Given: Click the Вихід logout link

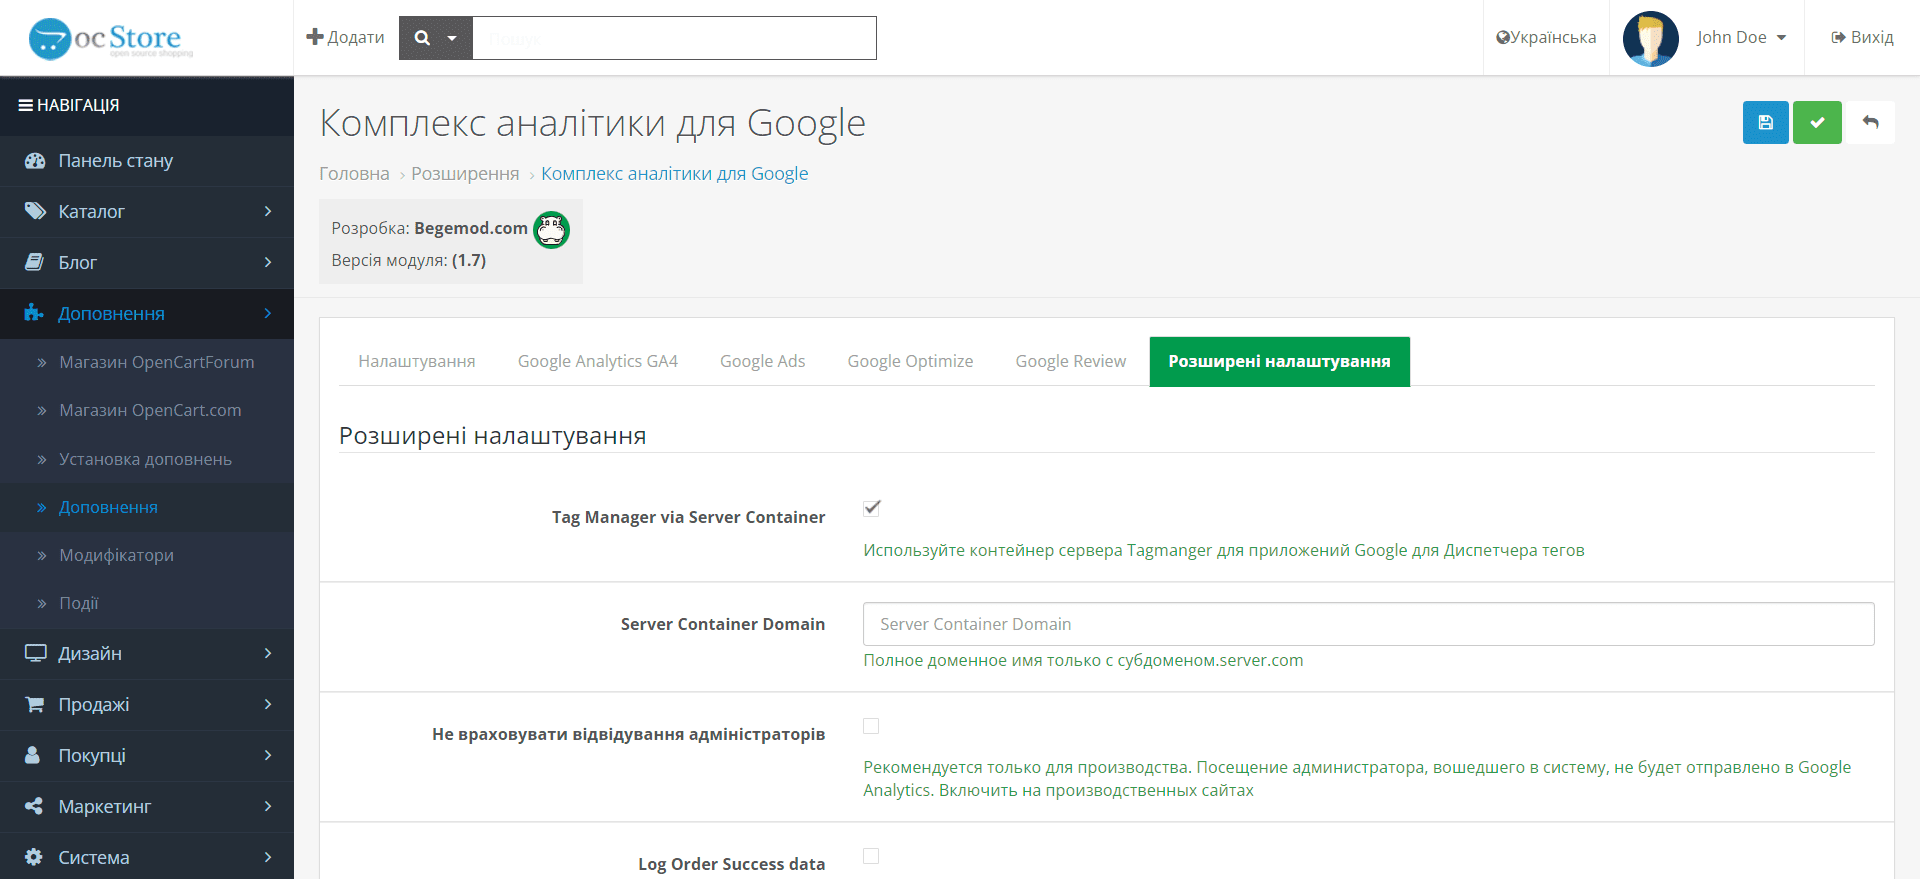Looking at the screenshot, I should pos(1862,37).
